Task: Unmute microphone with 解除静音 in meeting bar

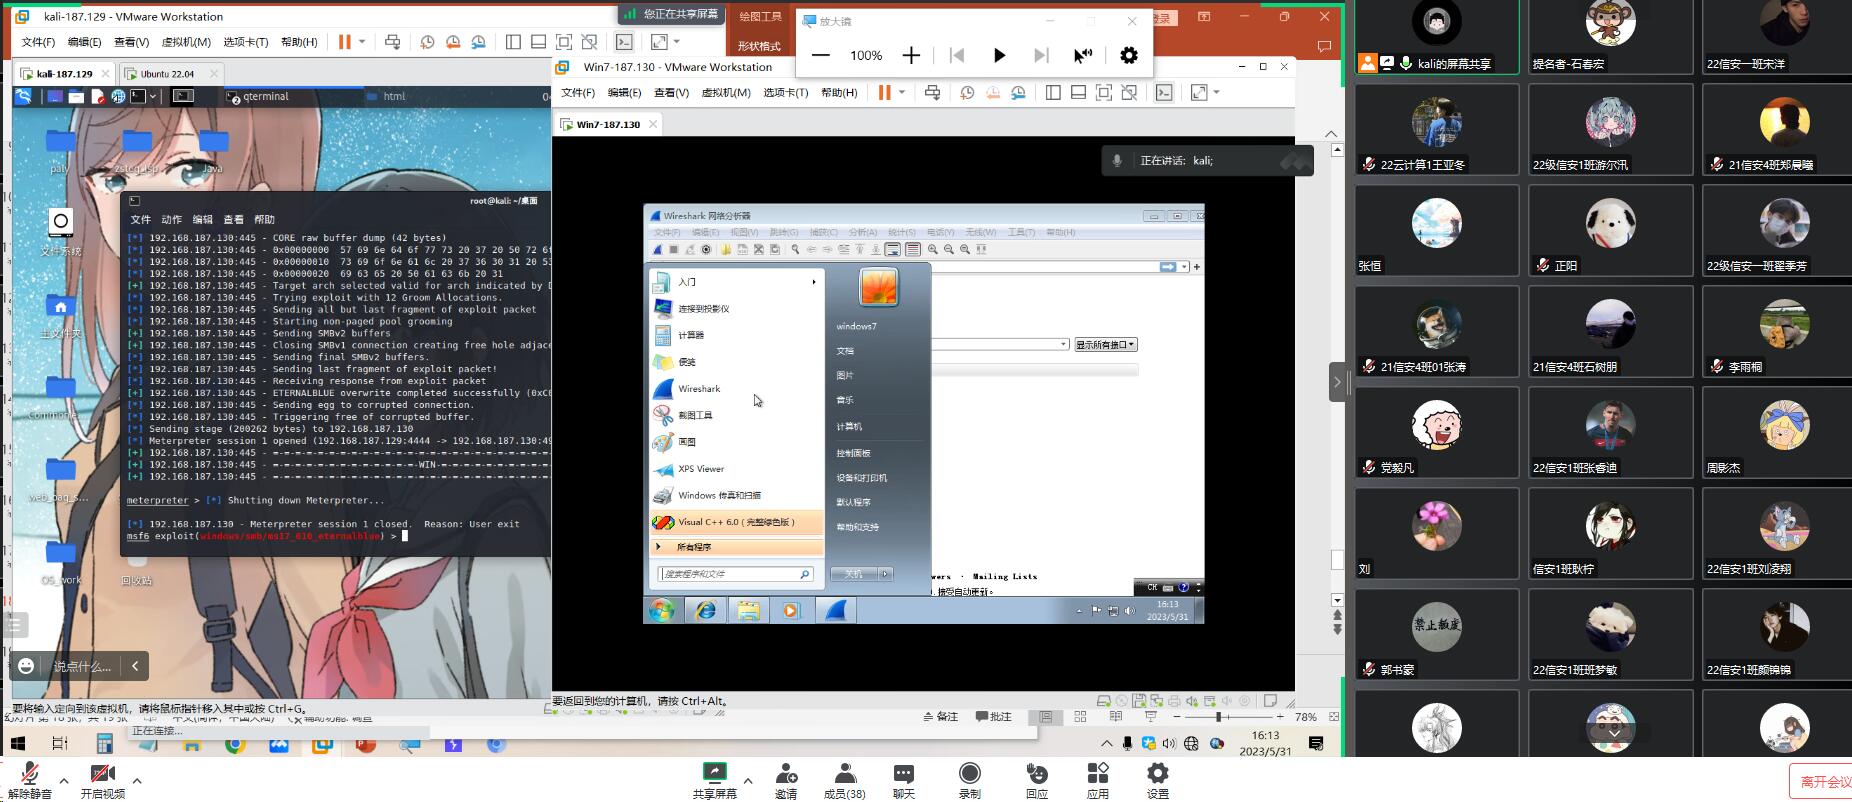Action: point(30,780)
